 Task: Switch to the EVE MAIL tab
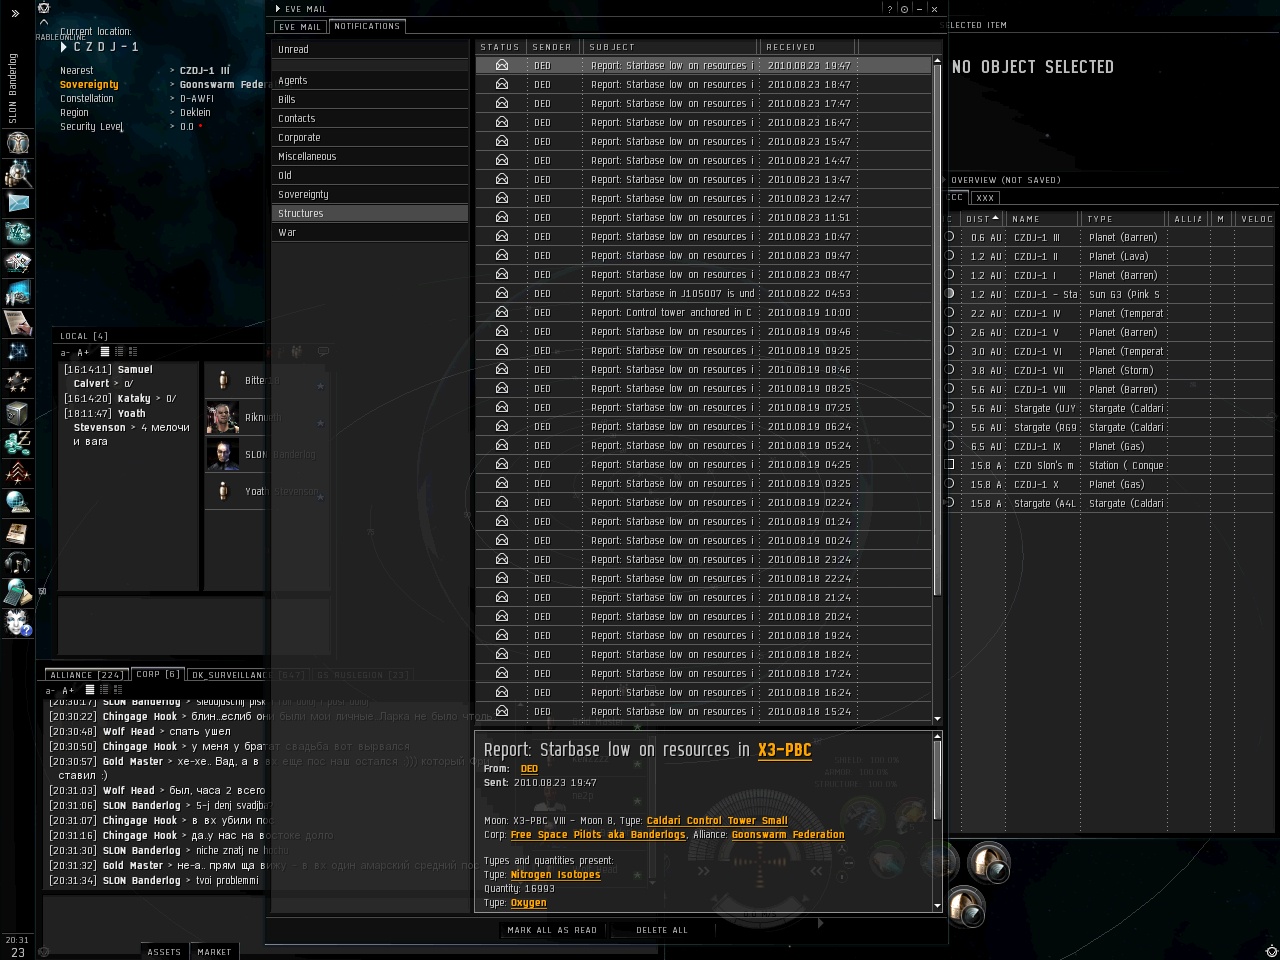coord(300,27)
